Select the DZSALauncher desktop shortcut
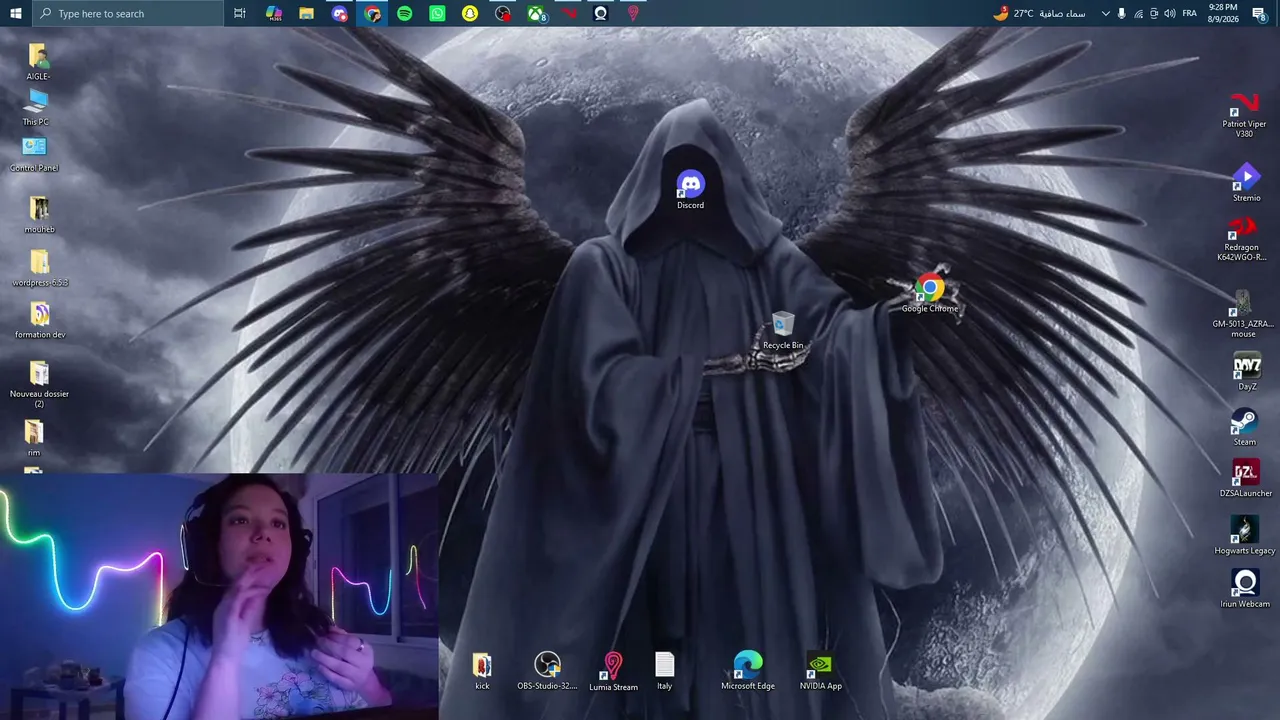Screen dimensions: 1280x720 1246,479
